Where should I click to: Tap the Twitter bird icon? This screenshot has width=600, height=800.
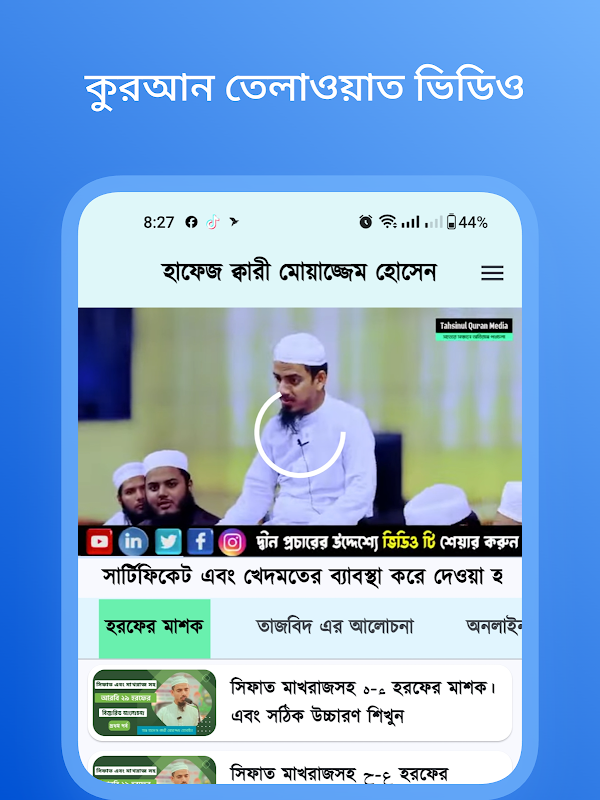(x=168, y=541)
